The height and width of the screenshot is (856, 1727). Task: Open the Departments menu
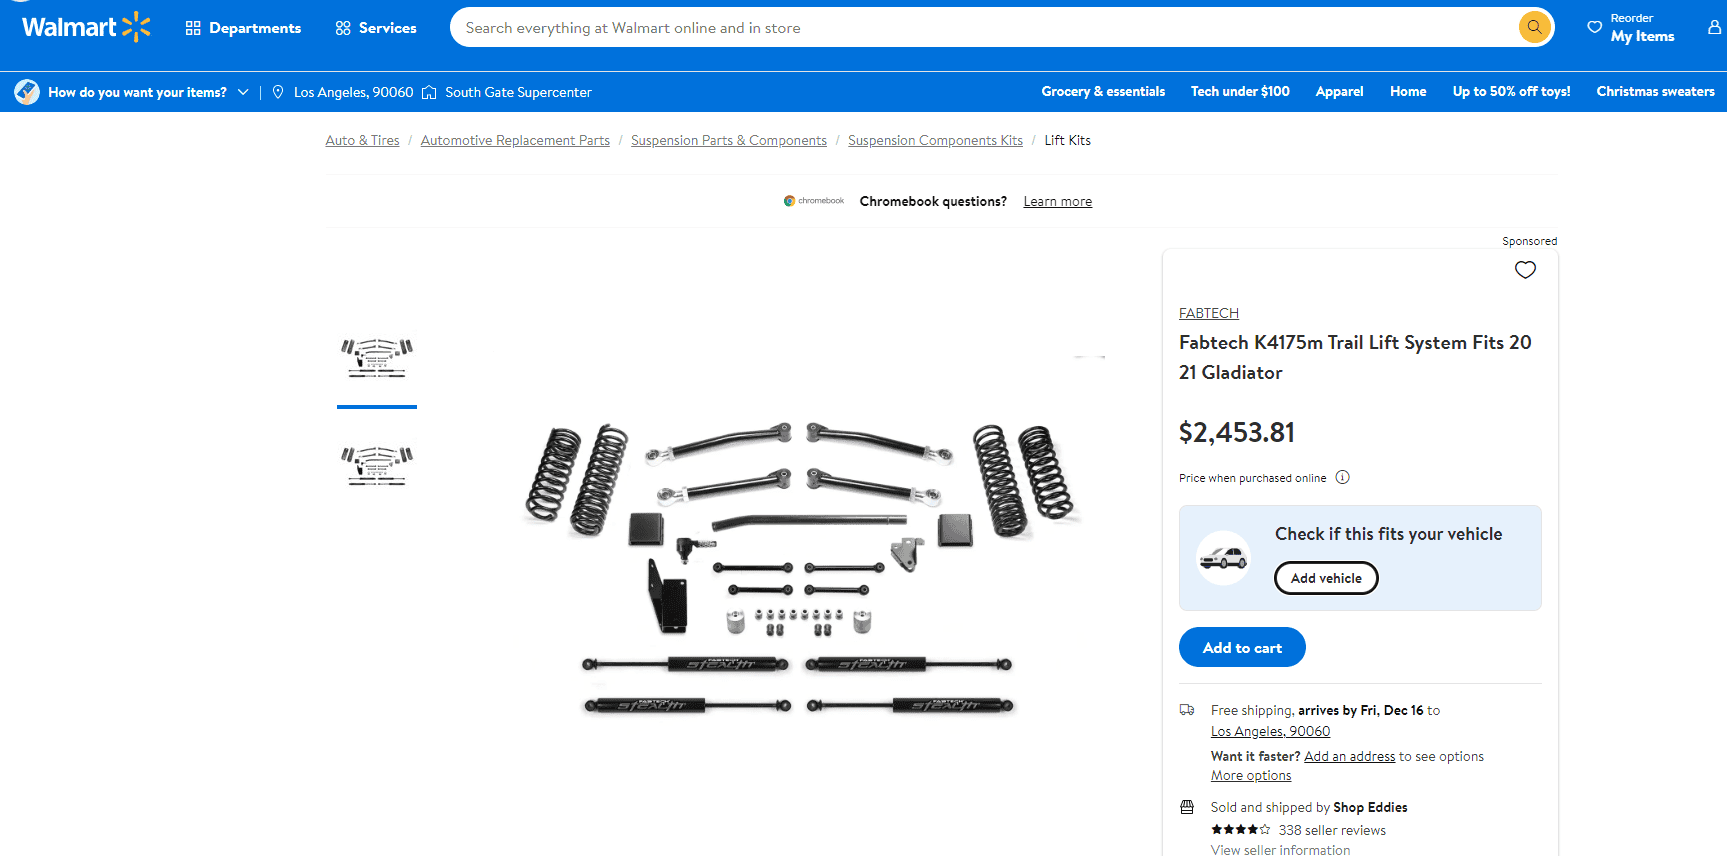[243, 28]
